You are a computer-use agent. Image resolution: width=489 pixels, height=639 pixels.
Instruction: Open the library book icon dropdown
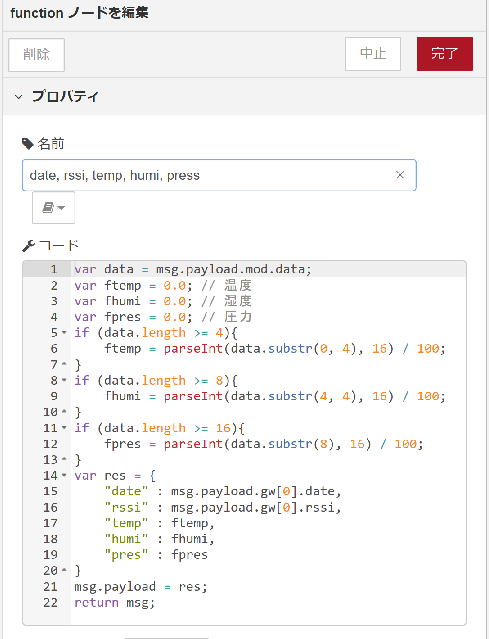pyautogui.click(x=53, y=207)
